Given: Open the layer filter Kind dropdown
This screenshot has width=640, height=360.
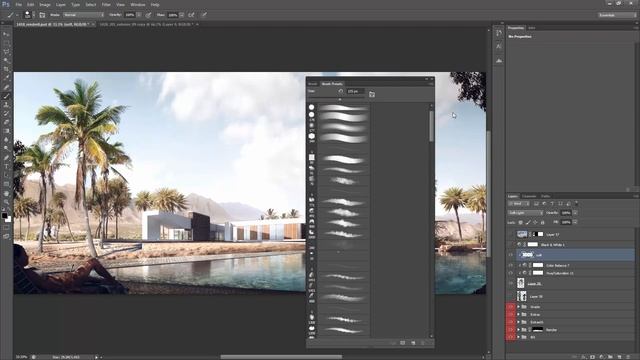Looking at the screenshot, I should point(518,203).
